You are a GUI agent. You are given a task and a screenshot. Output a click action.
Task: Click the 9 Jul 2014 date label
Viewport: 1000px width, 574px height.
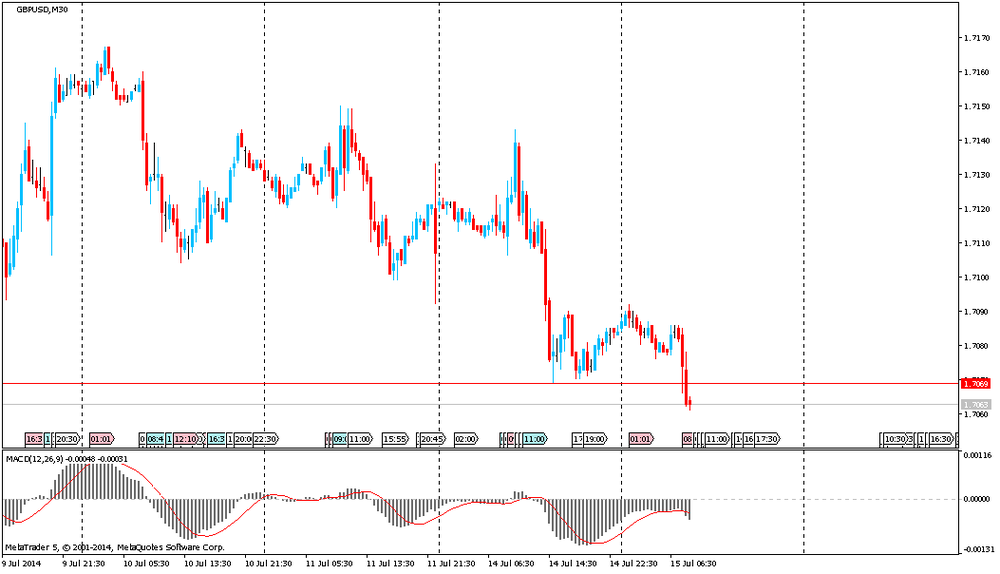tap(22, 564)
